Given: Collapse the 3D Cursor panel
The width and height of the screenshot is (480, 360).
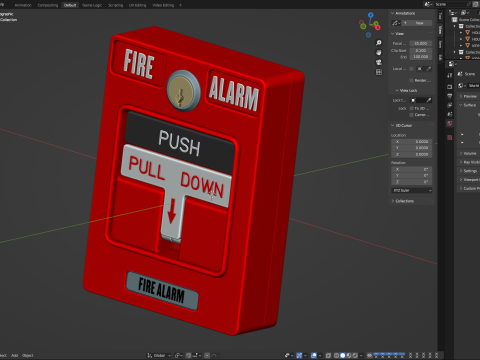Looking at the screenshot, I should (x=393, y=125).
